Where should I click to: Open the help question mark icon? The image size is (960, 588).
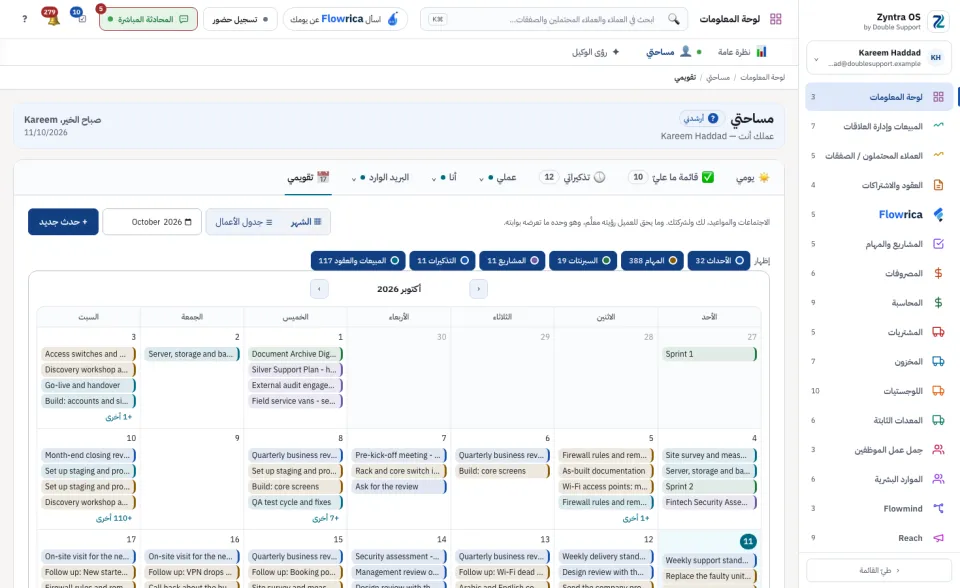[24, 19]
